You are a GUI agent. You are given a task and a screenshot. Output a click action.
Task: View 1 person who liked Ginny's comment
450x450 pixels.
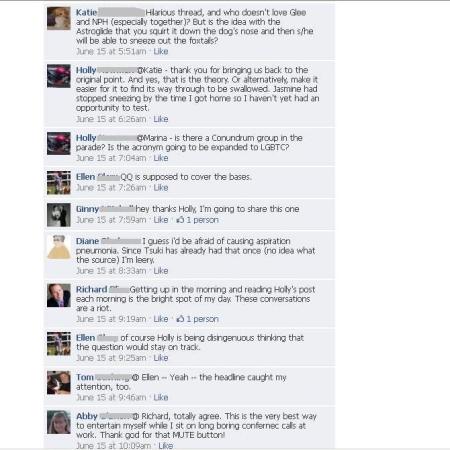click(x=202, y=220)
